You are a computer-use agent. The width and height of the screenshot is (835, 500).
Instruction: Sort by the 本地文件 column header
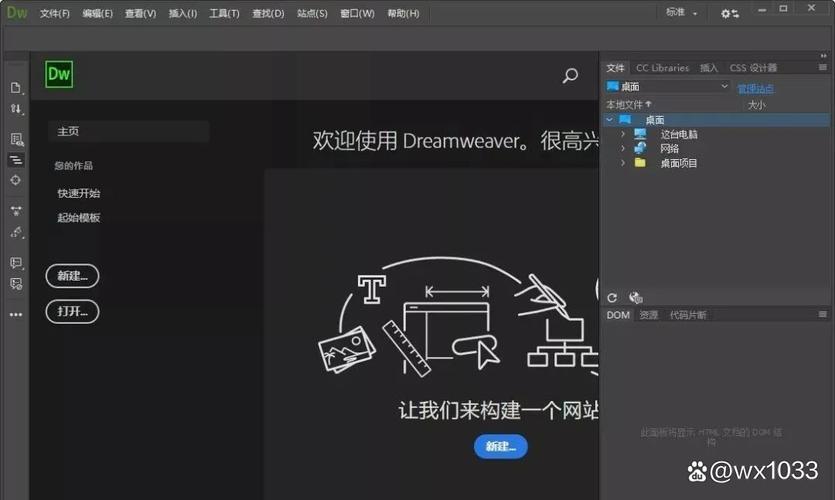[628, 104]
